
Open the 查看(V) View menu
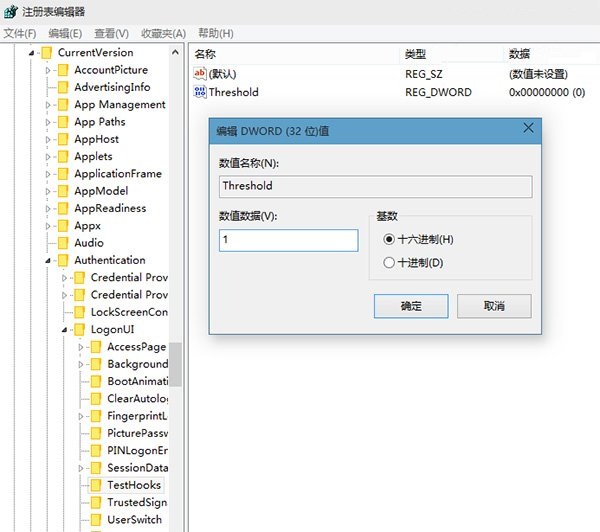pyautogui.click(x=112, y=34)
